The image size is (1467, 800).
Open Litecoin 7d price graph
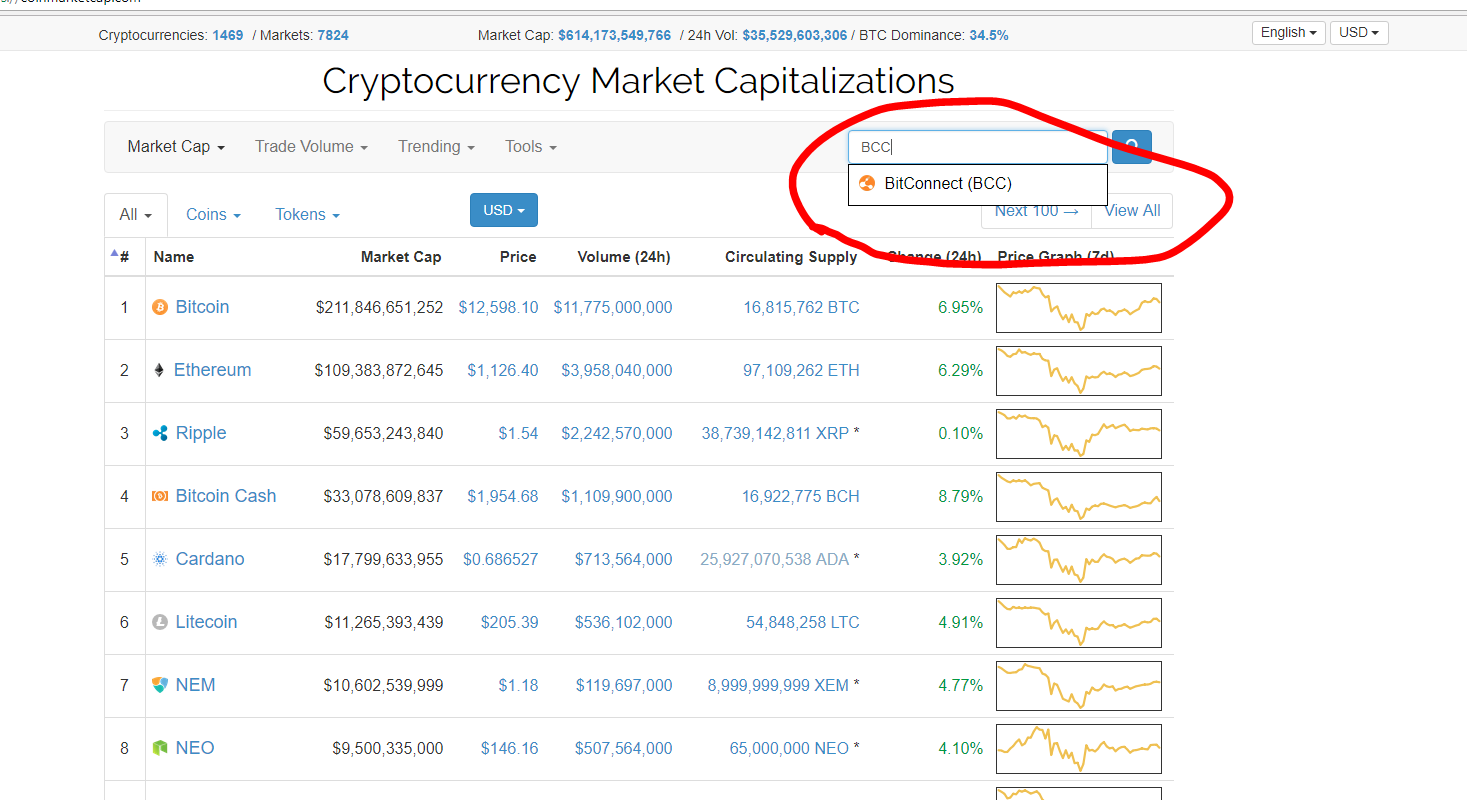[x=1079, y=623]
